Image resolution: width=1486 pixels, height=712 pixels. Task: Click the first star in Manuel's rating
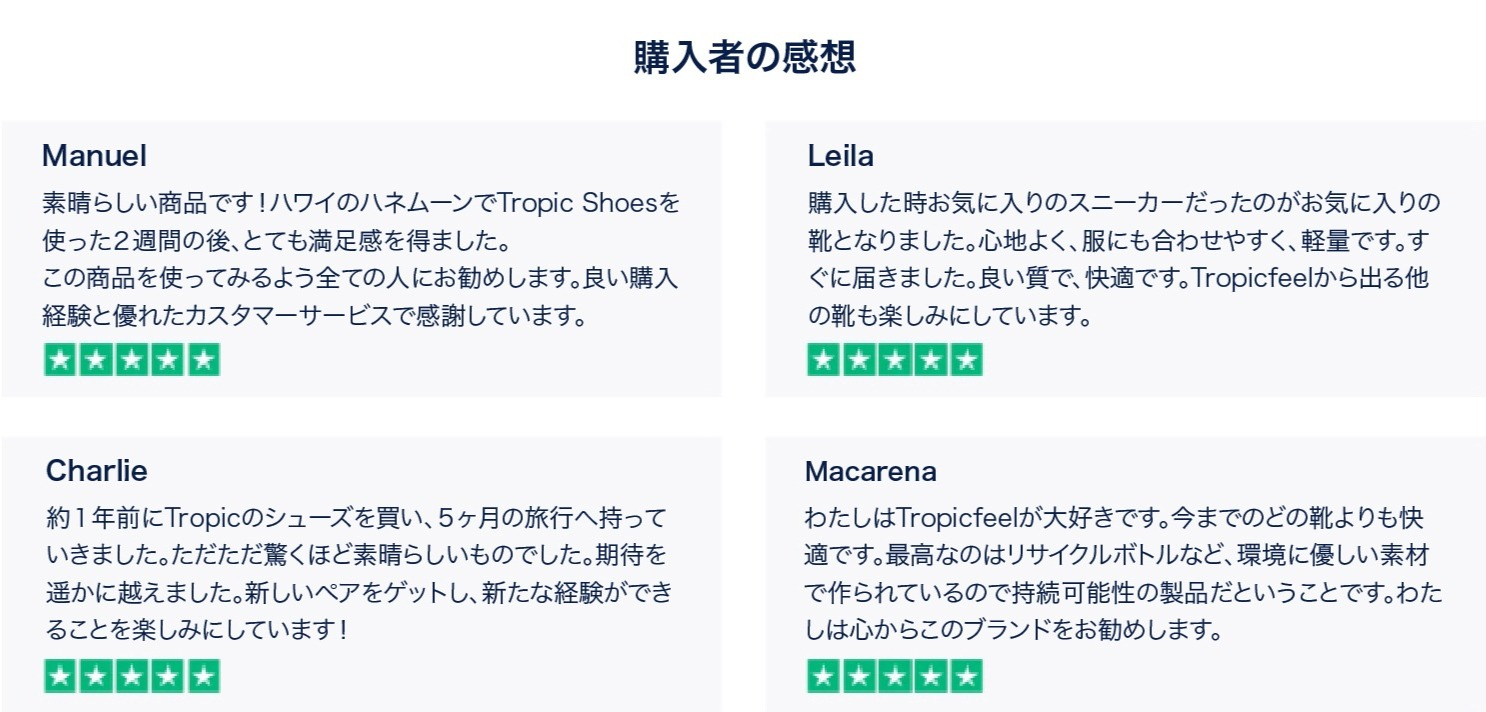point(60,360)
